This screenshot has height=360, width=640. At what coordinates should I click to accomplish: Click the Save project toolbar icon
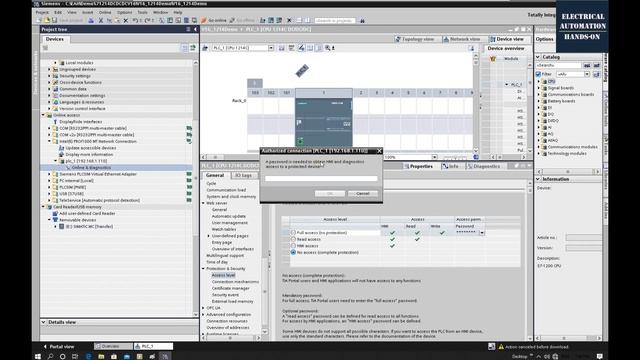click(x=54, y=20)
